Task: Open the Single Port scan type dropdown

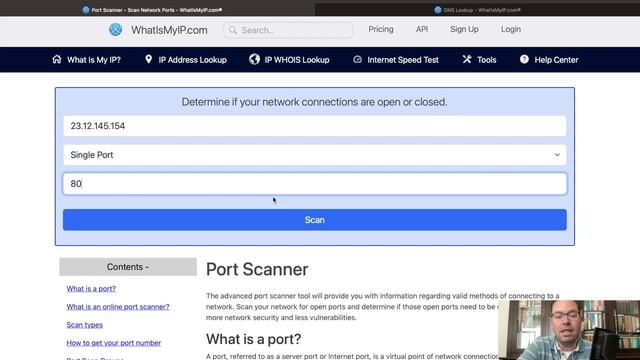Action: (x=315, y=155)
